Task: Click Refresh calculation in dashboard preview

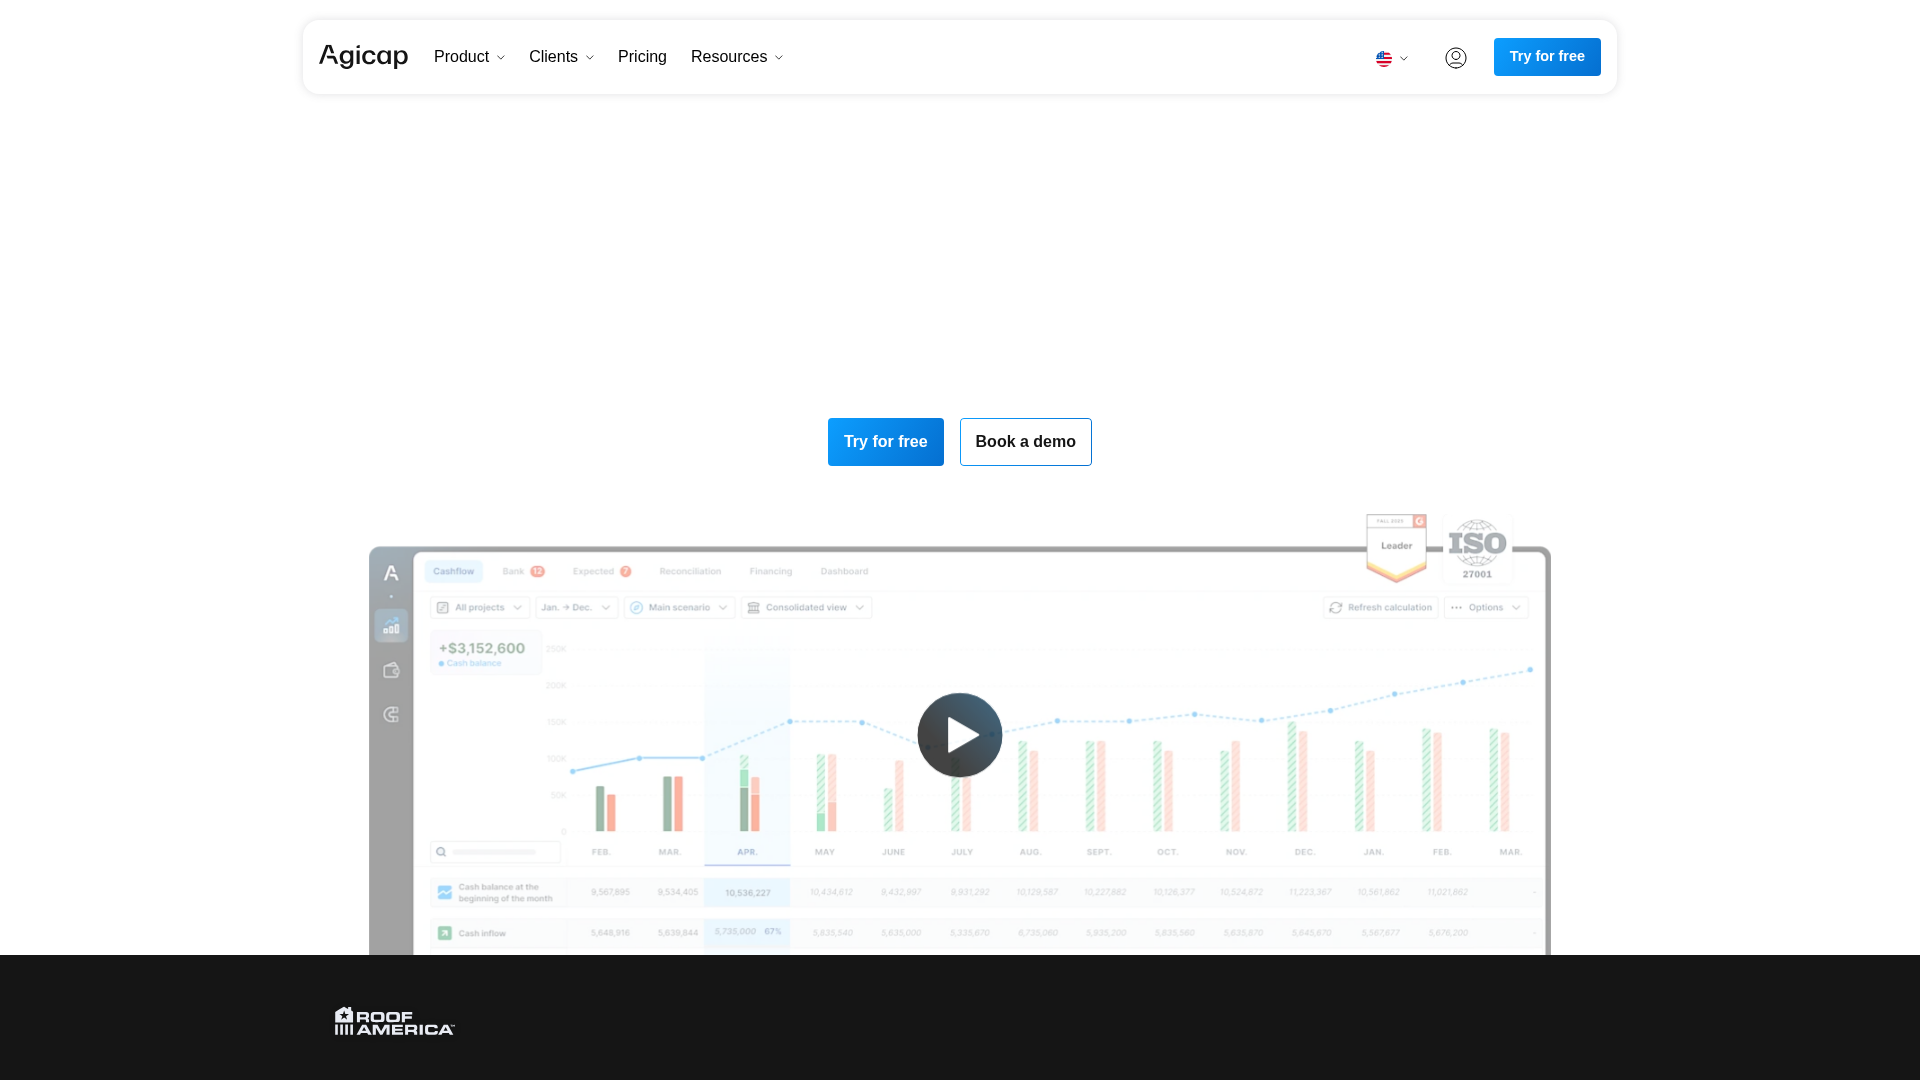Action: tap(1380, 608)
